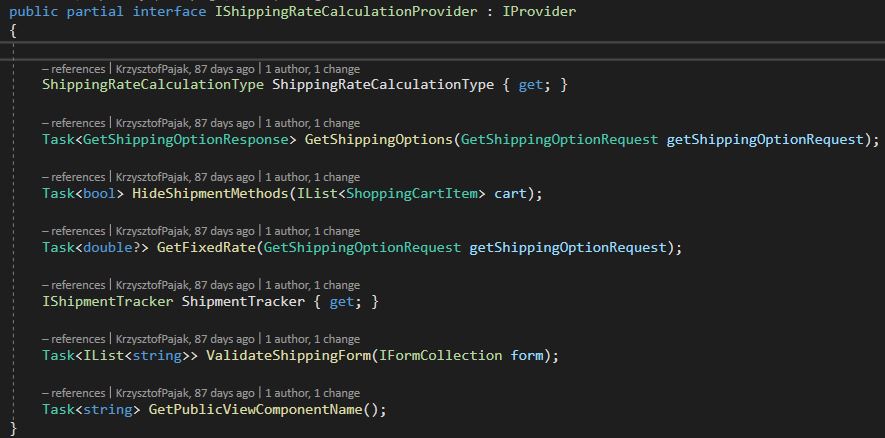
Task: Click the 'double' type keyword
Action: 107,247
